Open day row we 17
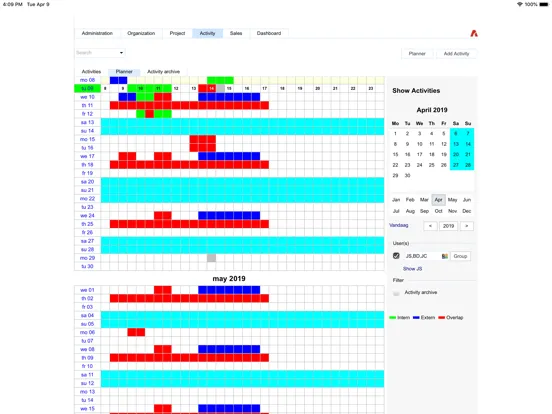Screen dimensions: 552x414 pyautogui.click(x=87, y=156)
